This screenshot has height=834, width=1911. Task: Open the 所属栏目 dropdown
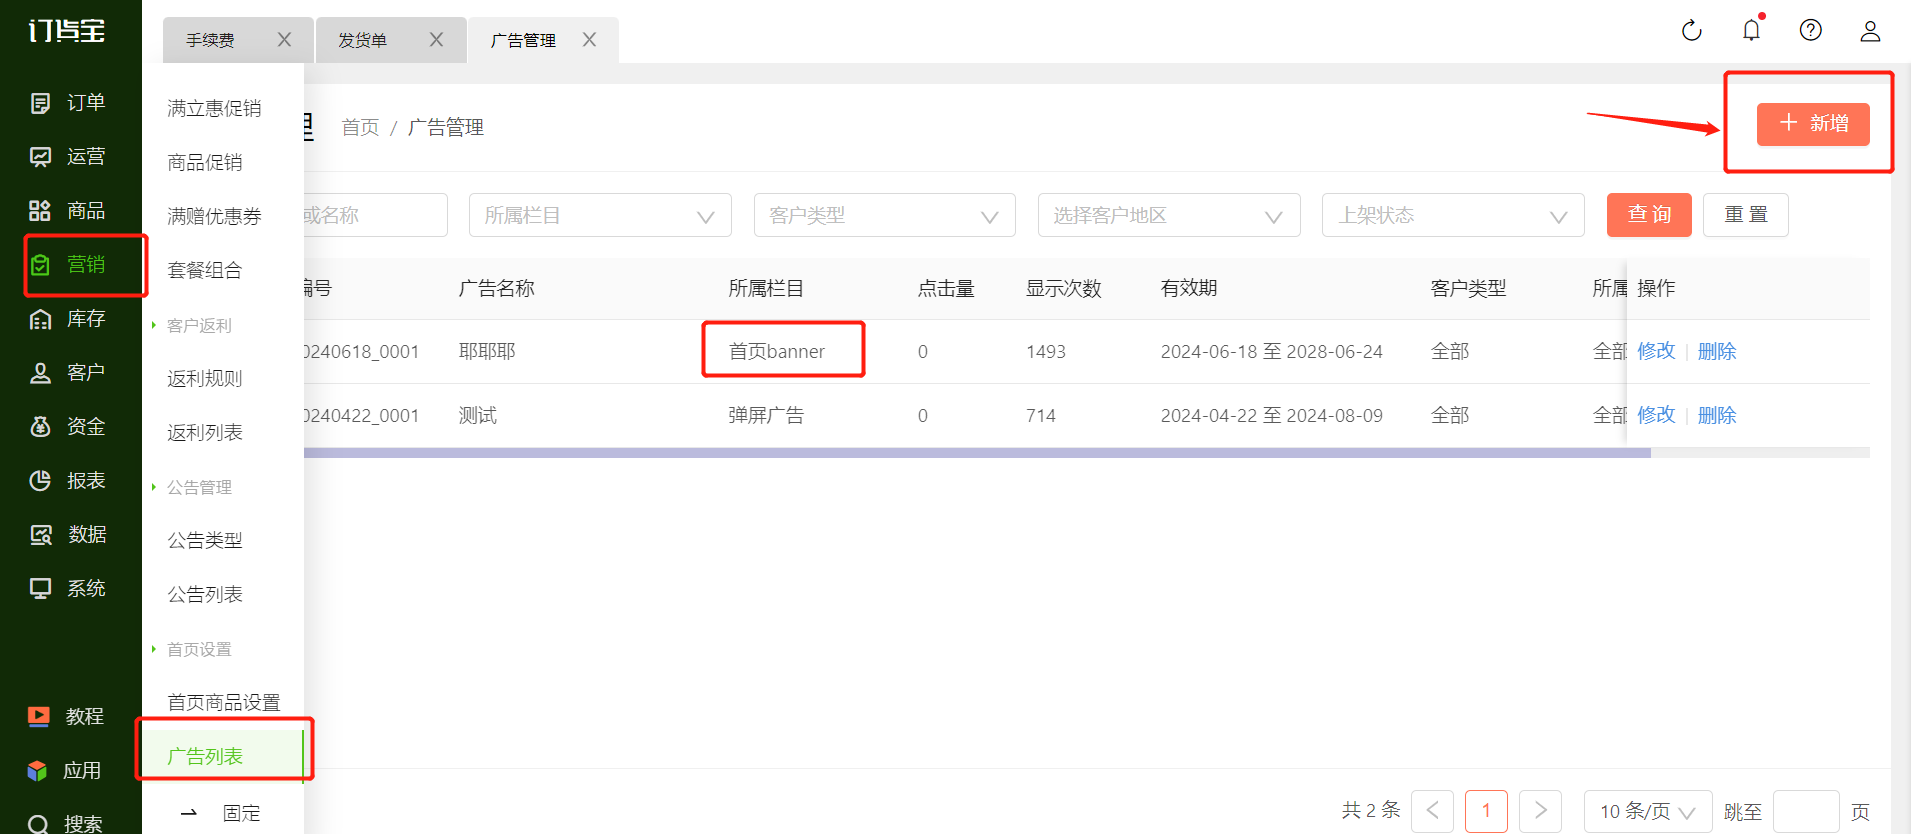tap(600, 215)
